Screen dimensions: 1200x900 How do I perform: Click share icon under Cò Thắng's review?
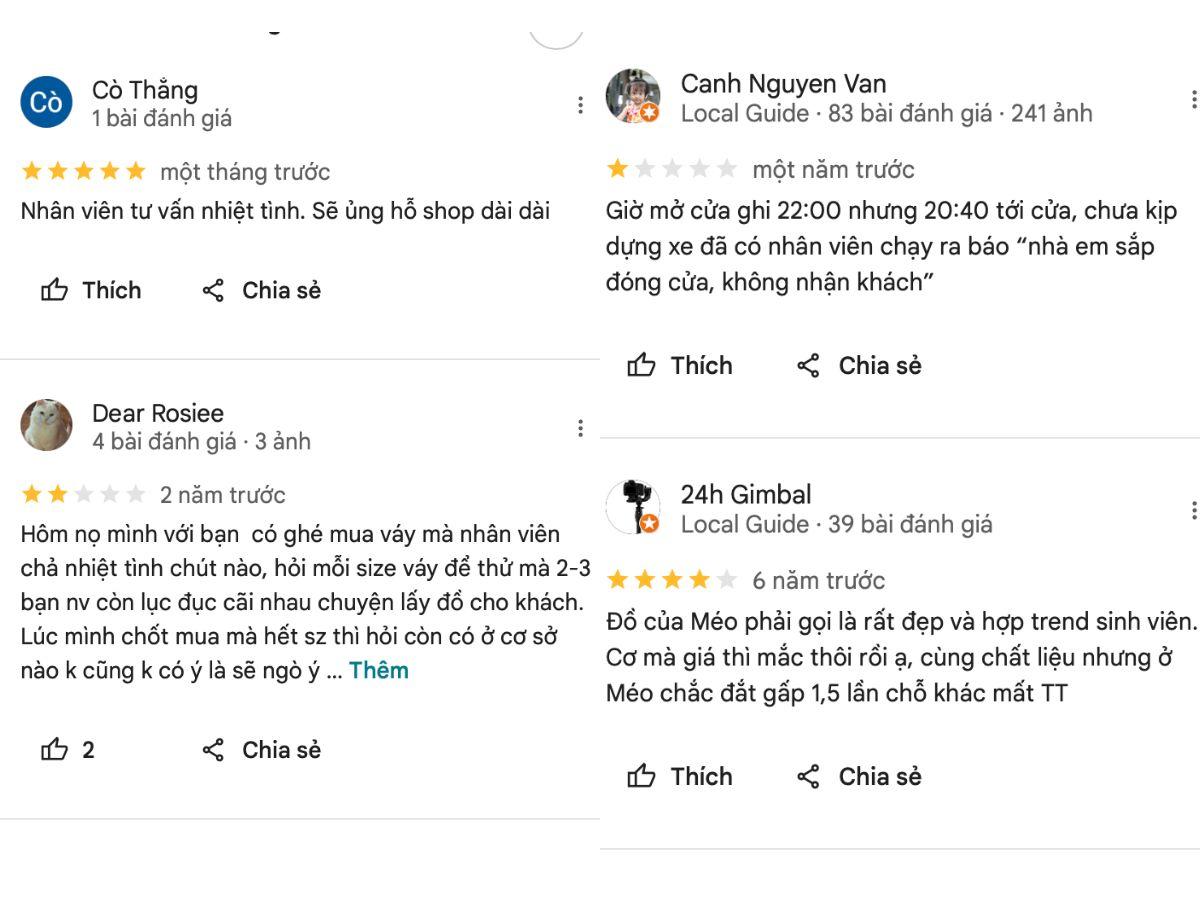point(213,291)
